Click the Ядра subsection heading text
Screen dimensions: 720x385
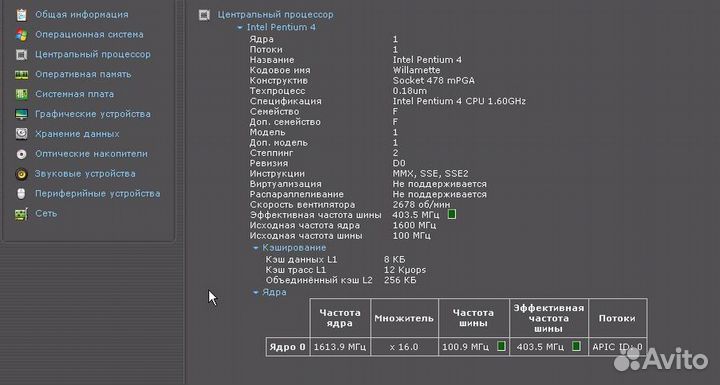point(274,292)
